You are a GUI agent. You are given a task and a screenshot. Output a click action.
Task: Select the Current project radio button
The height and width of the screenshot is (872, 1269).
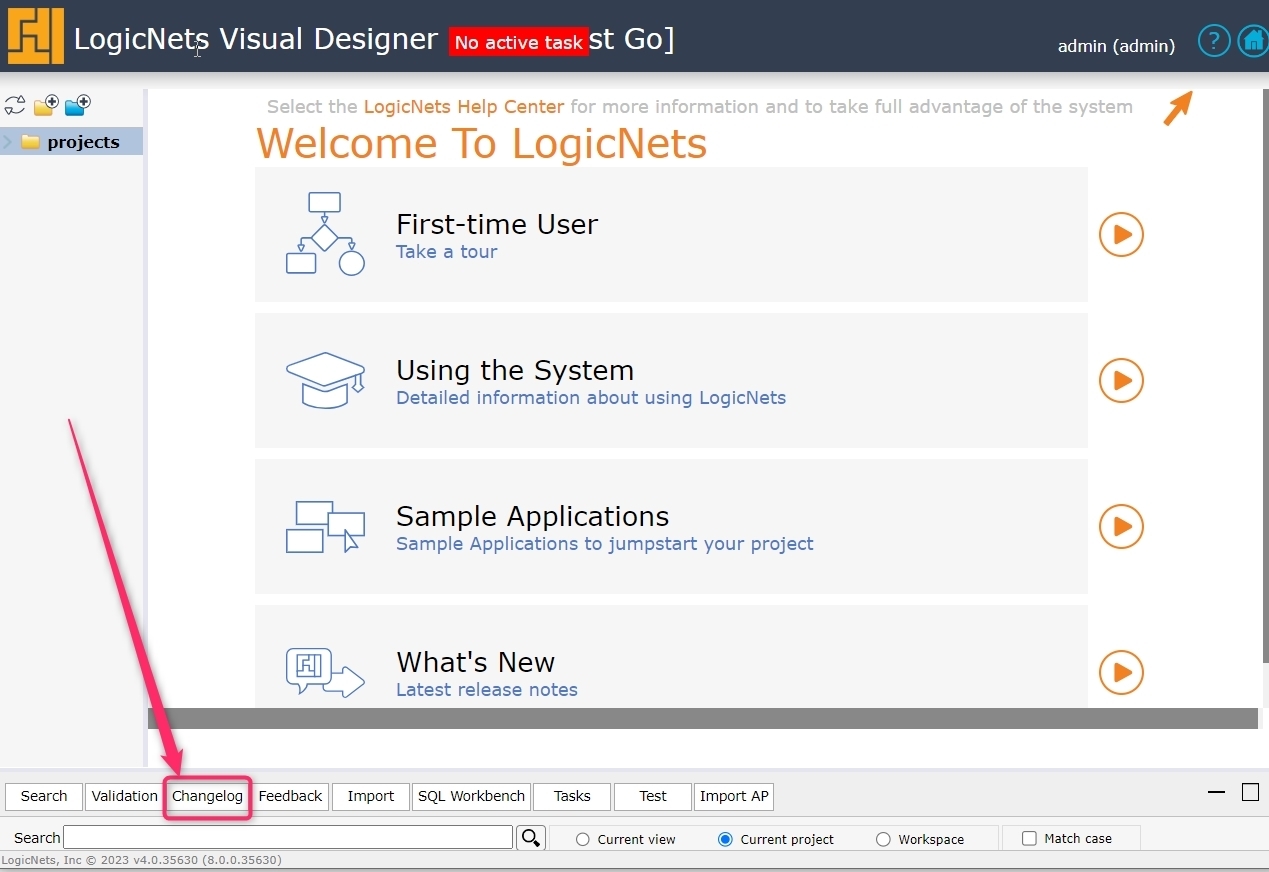726,840
